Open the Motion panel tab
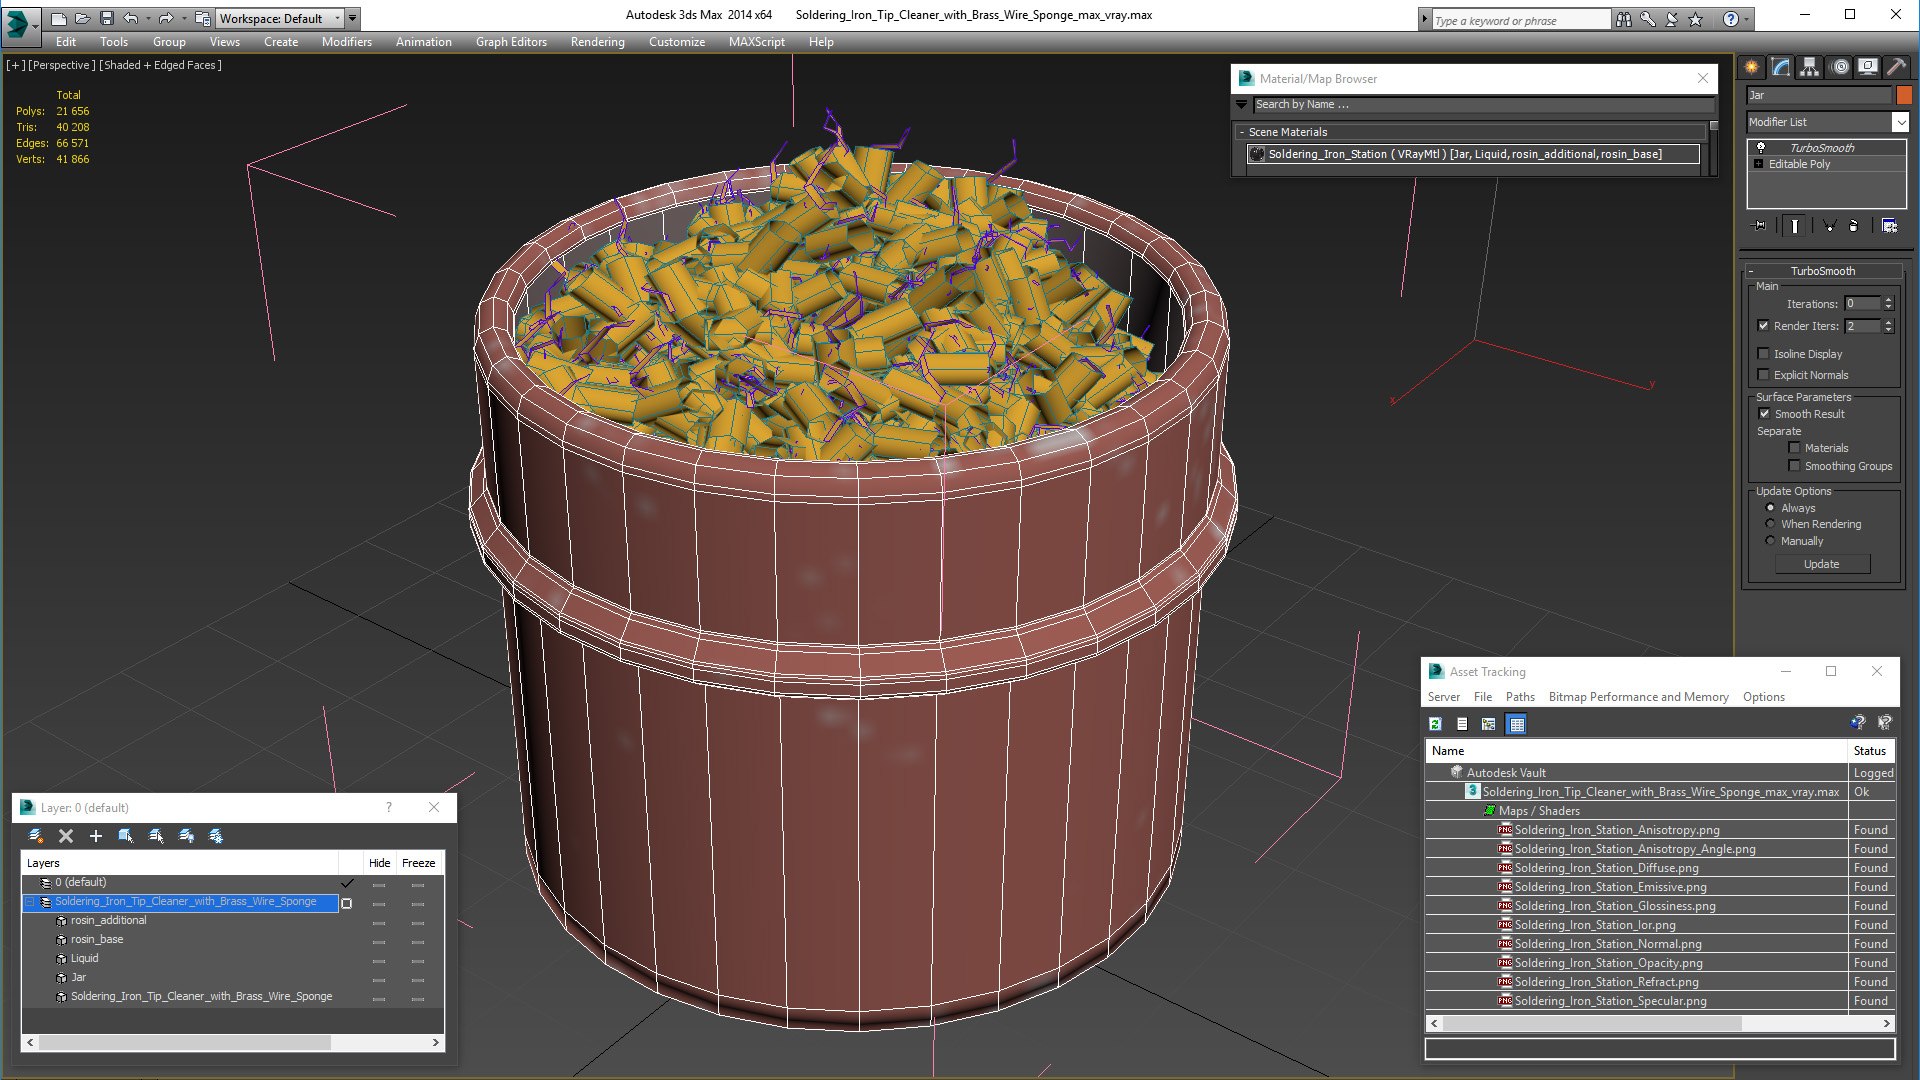Image resolution: width=1920 pixels, height=1080 pixels. pyautogui.click(x=1840, y=67)
